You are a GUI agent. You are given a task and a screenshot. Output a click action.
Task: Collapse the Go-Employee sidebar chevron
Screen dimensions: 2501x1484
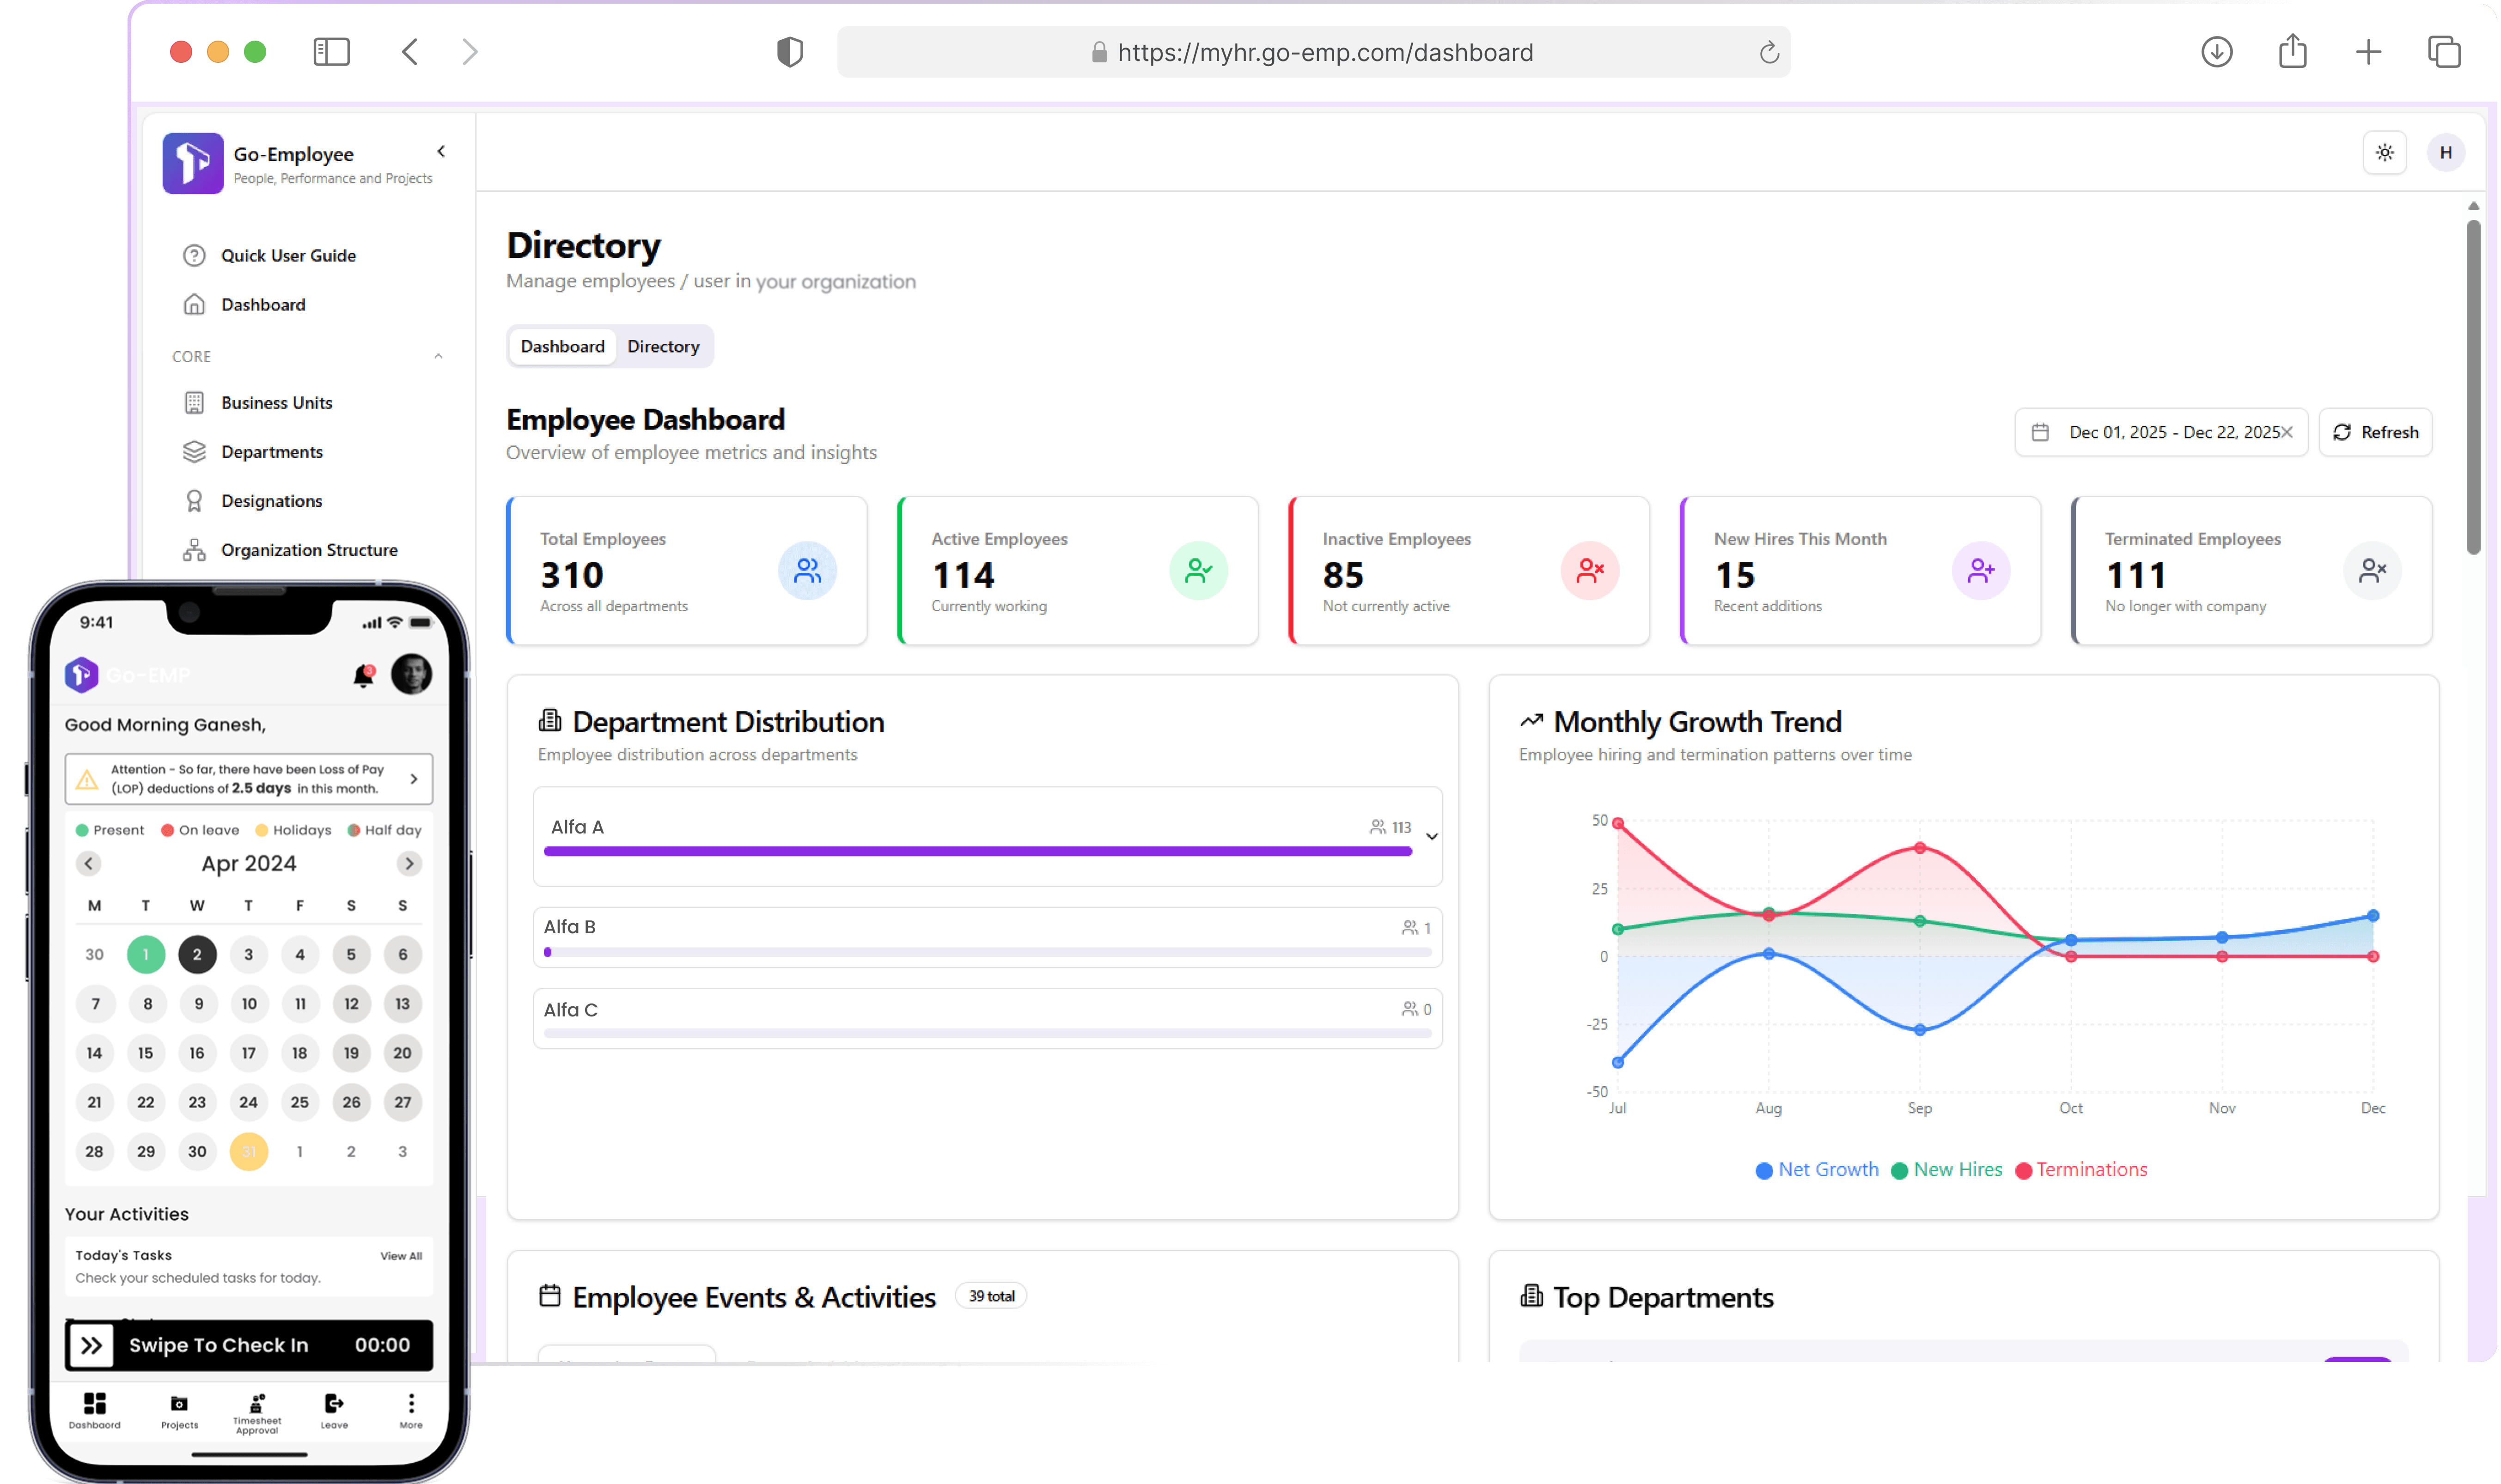[x=441, y=152]
